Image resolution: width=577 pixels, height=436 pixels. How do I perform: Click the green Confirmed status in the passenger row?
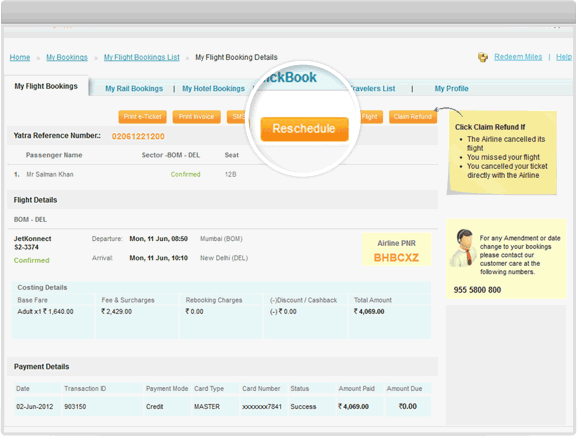(x=185, y=174)
